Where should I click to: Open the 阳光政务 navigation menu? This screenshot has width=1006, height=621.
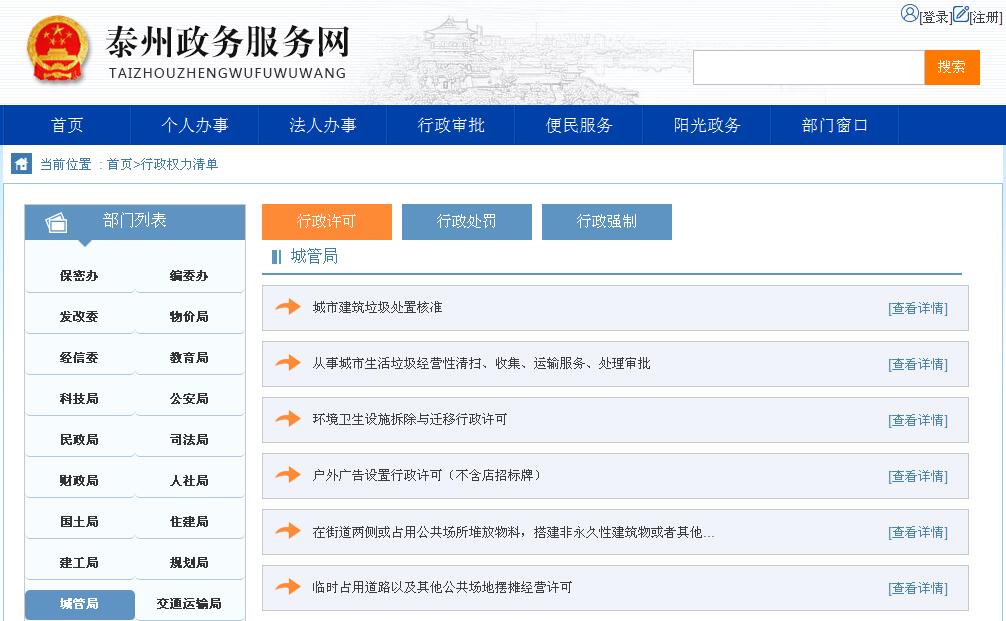(707, 125)
